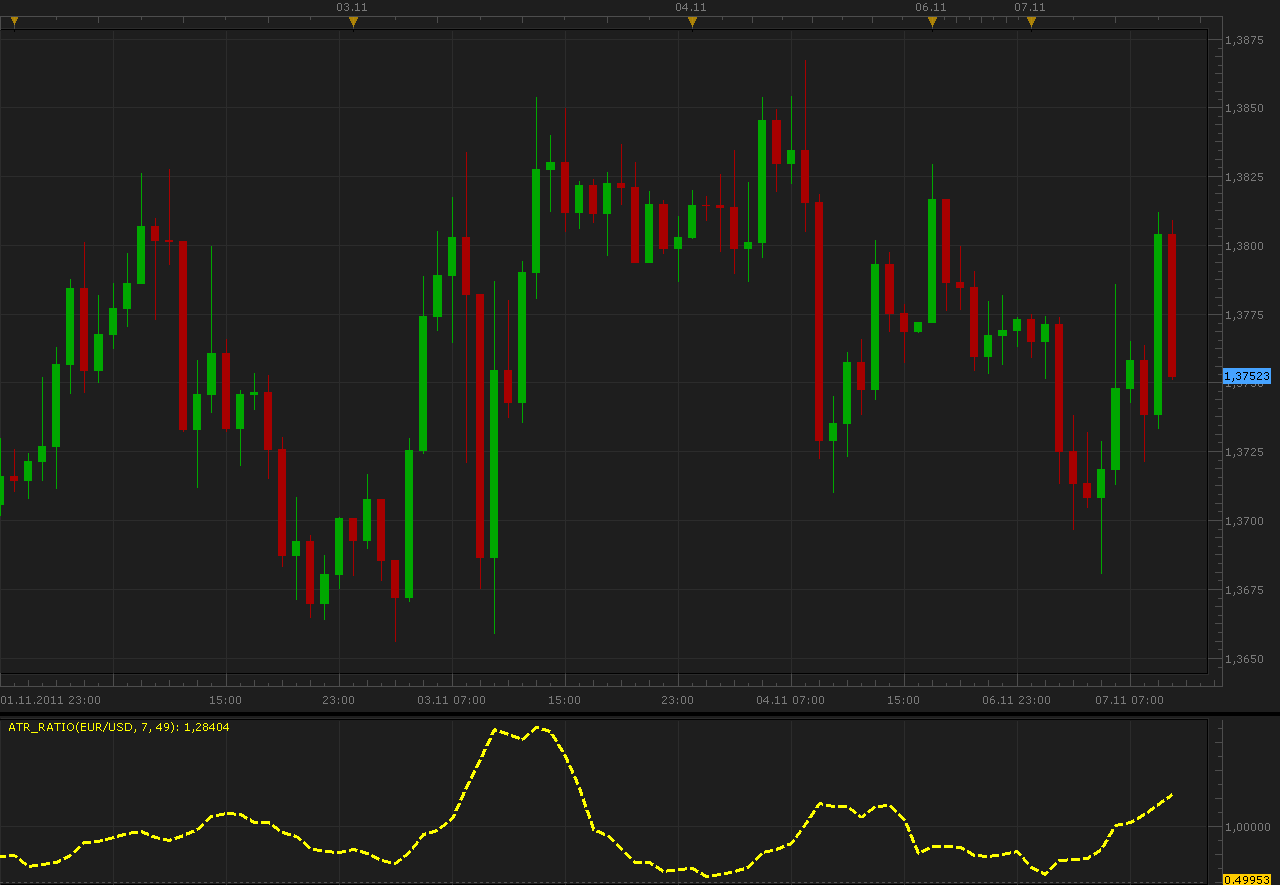Click the 03.11 07:00 time axis label
Viewport: 1280px width, 885px height.
tap(451, 700)
